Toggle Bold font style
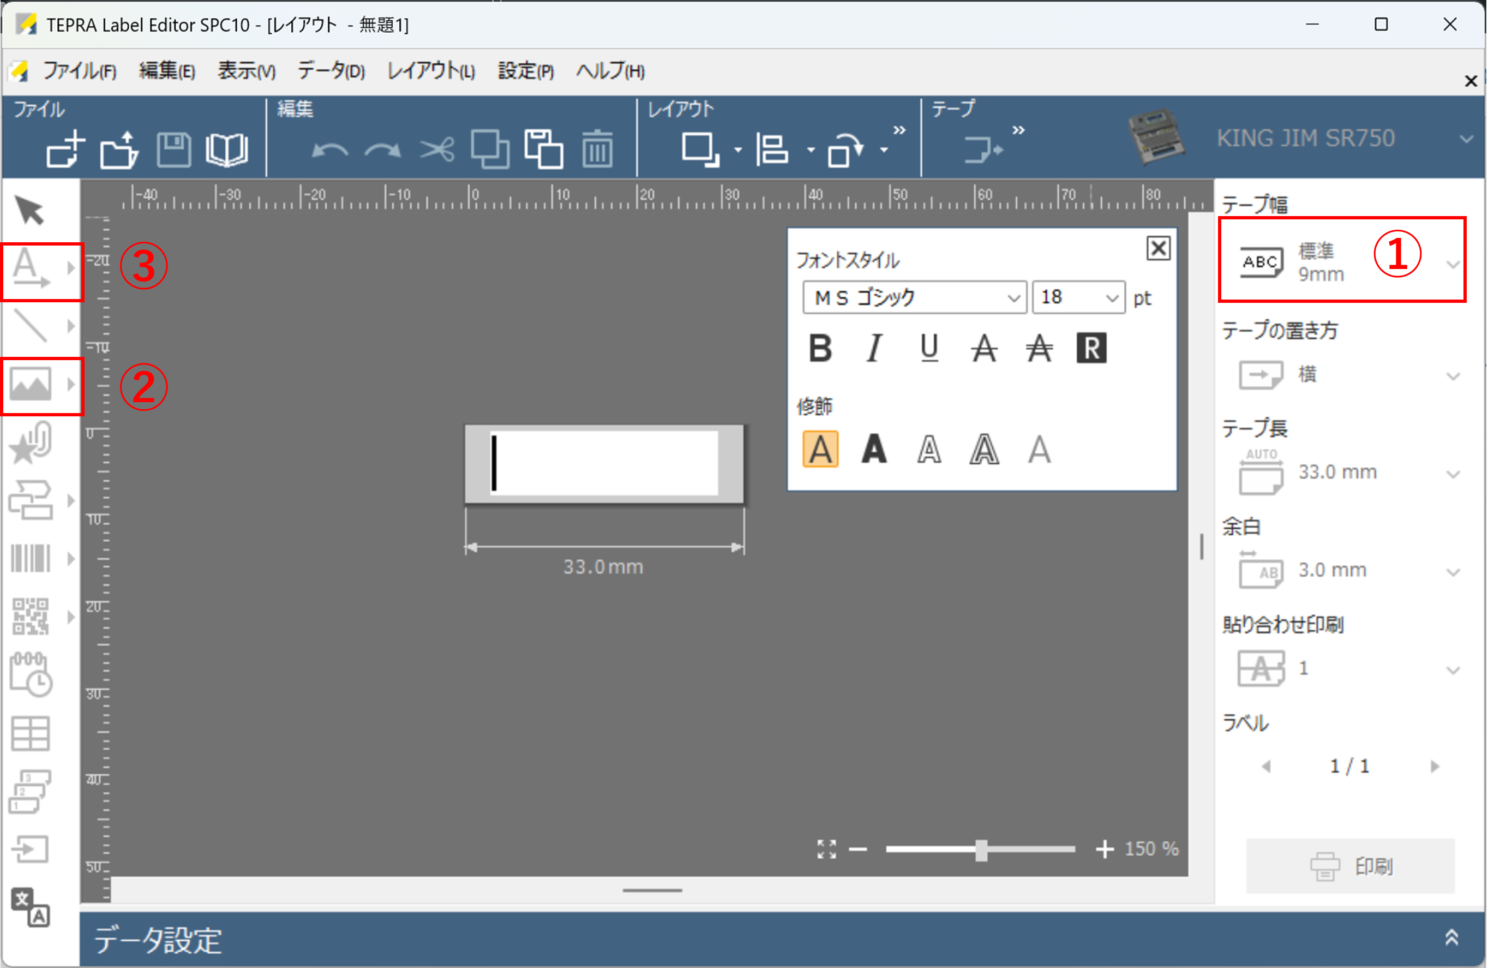The image size is (1500, 968). pyautogui.click(x=820, y=348)
